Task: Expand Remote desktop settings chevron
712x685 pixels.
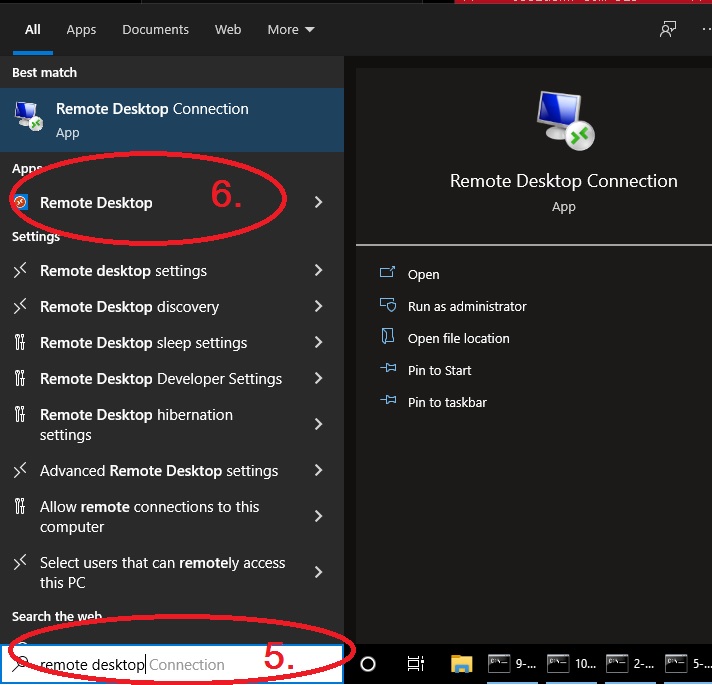Action: pos(319,271)
